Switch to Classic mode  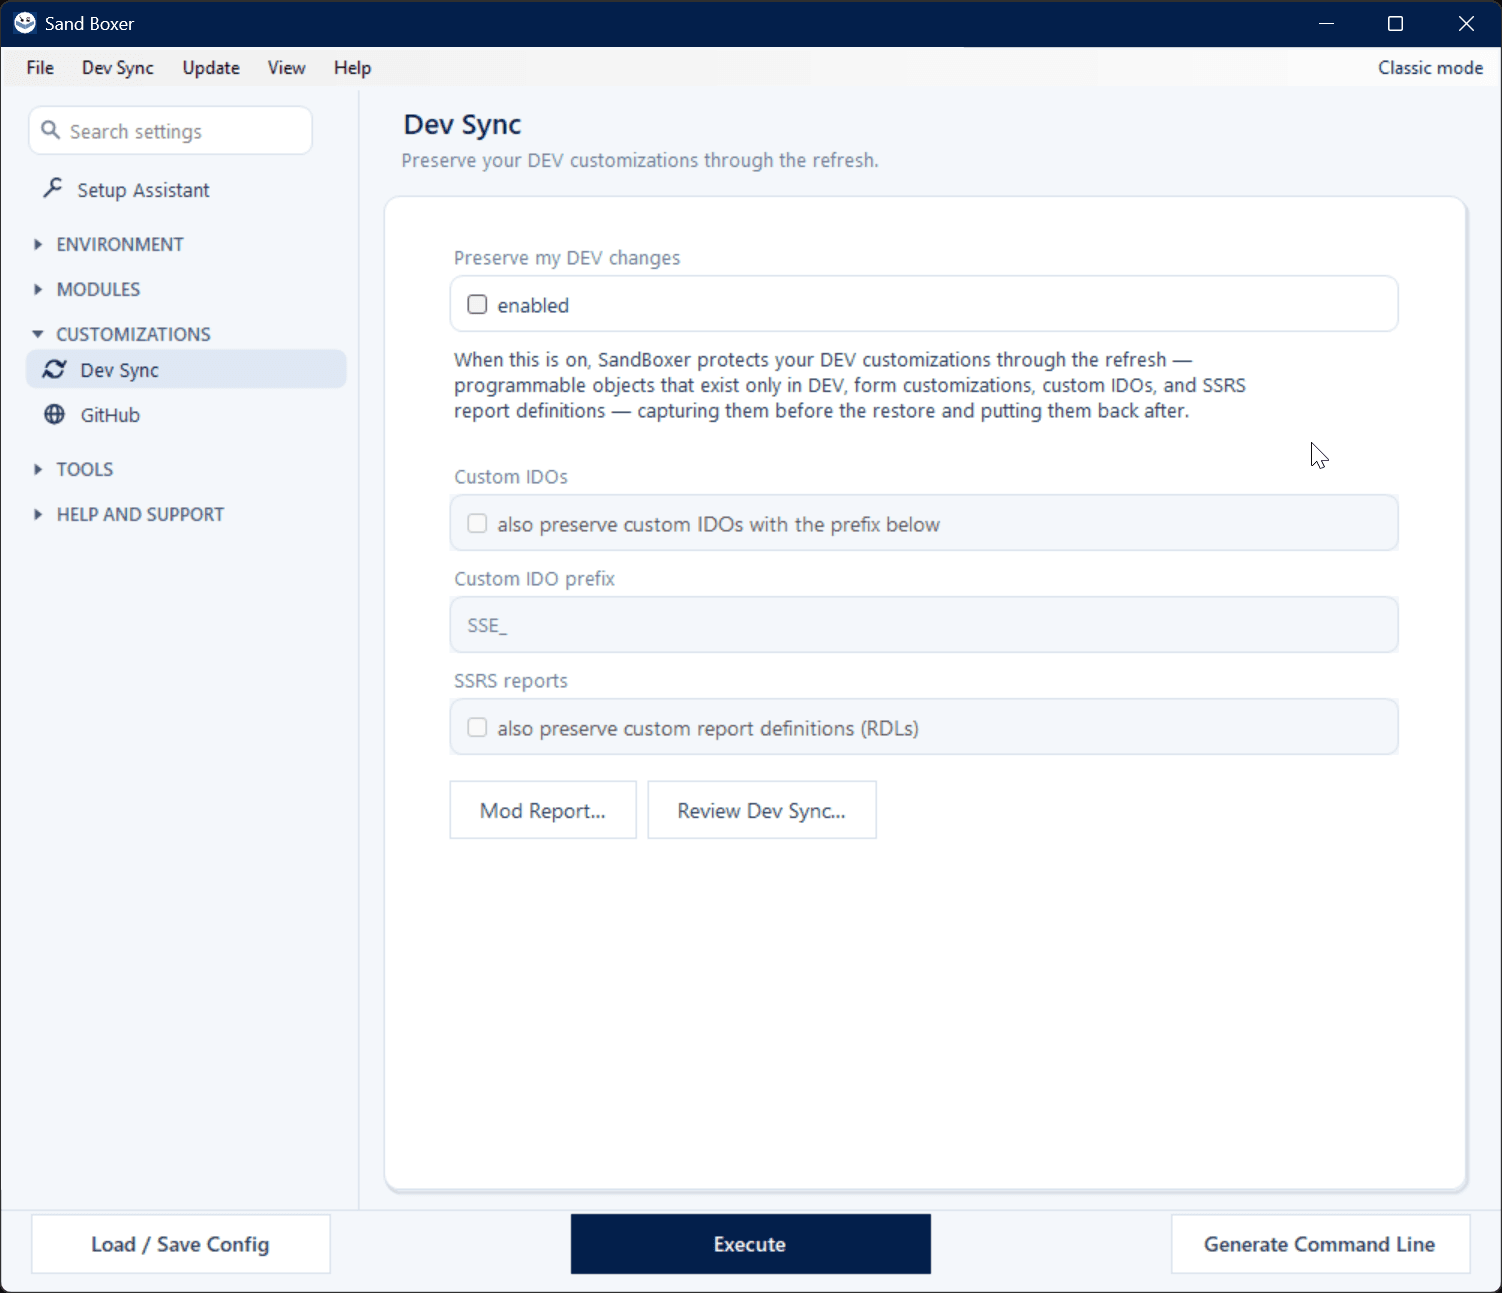click(1430, 68)
